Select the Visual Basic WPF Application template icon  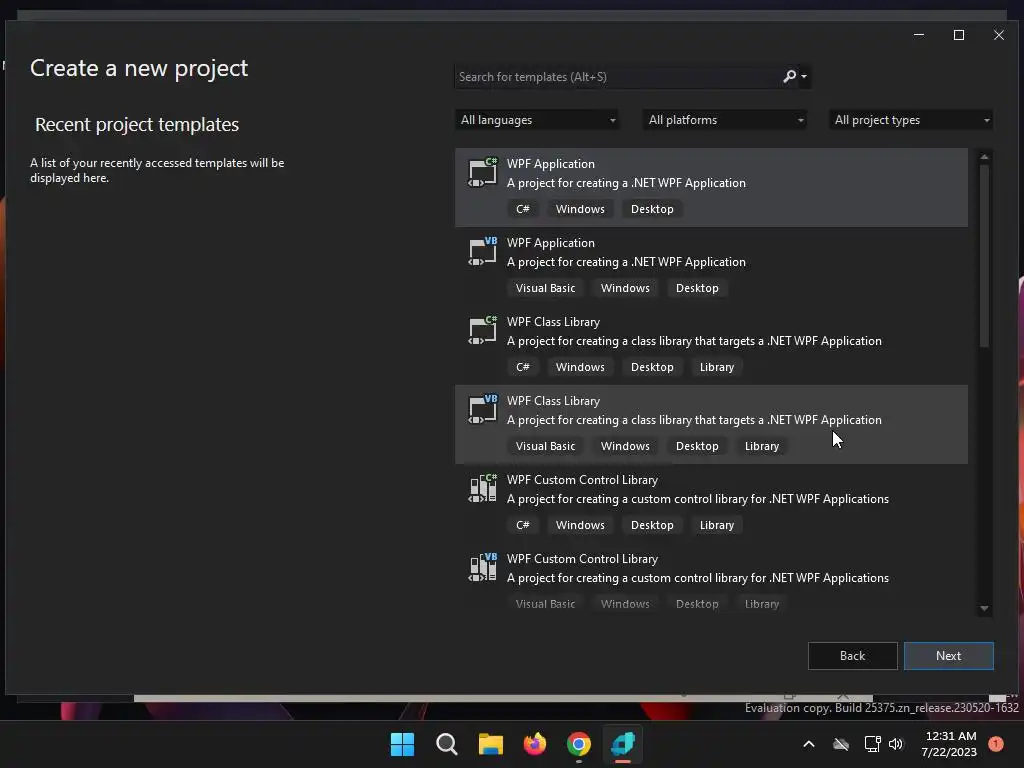coord(483,251)
